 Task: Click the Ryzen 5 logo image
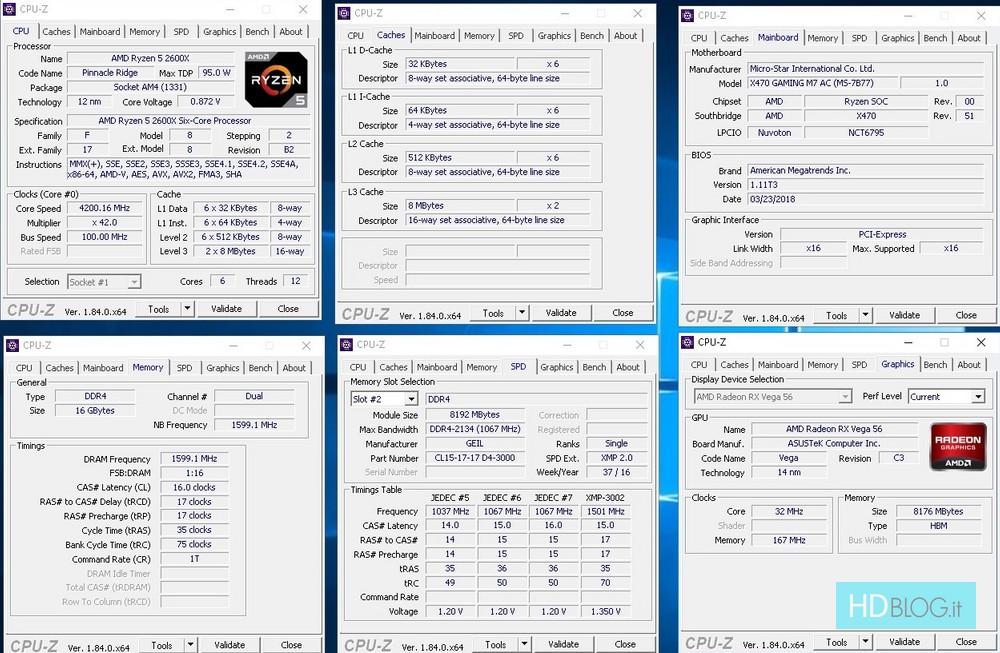(x=276, y=79)
